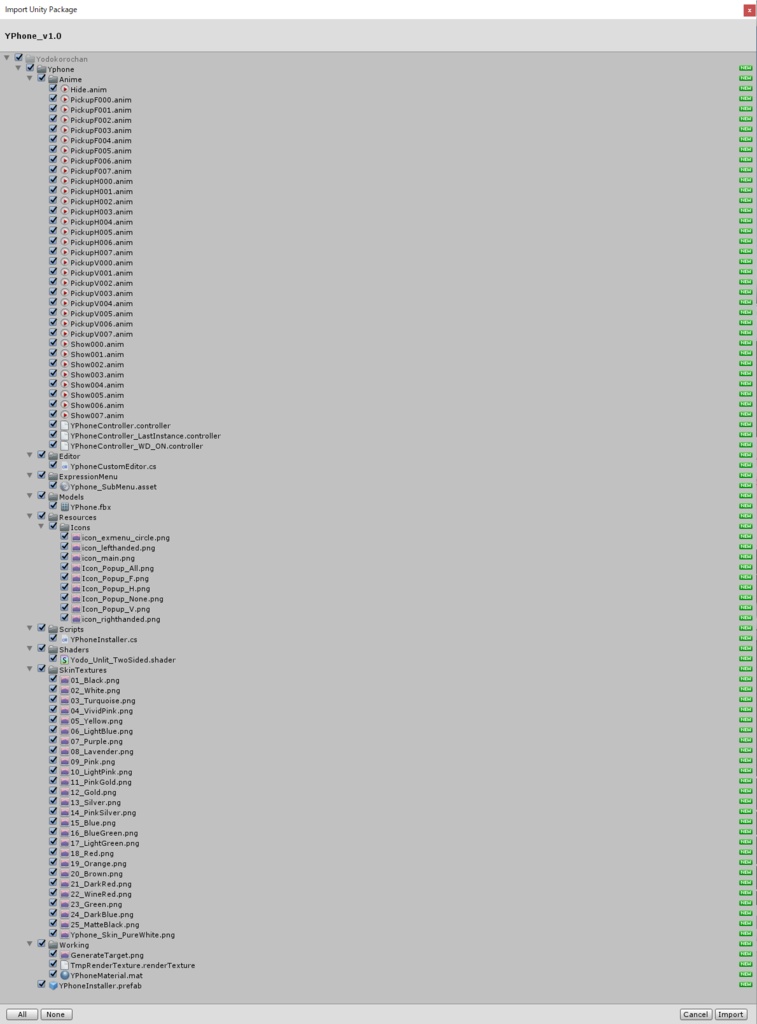Click the YPhone.fbx model icon
The width and height of the screenshot is (757, 1024).
pyautogui.click(x=65, y=507)
